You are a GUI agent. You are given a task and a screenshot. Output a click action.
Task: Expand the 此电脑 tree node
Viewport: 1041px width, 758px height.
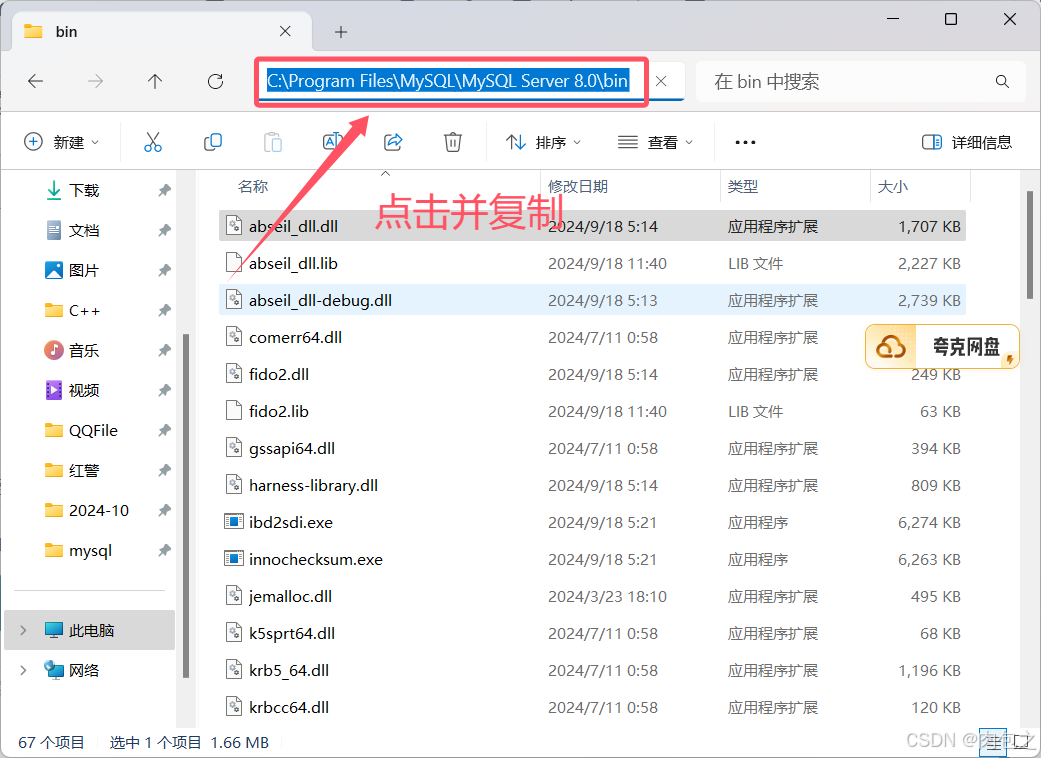(23, 630)
